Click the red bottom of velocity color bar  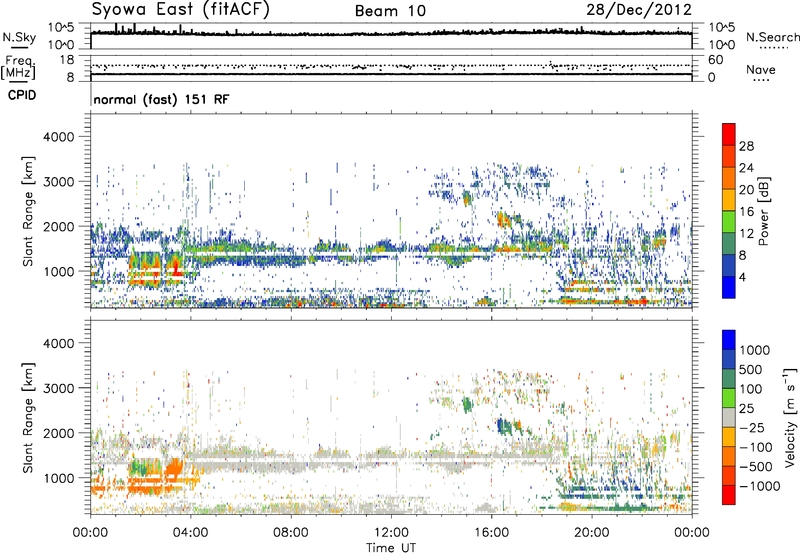(729, 495)
